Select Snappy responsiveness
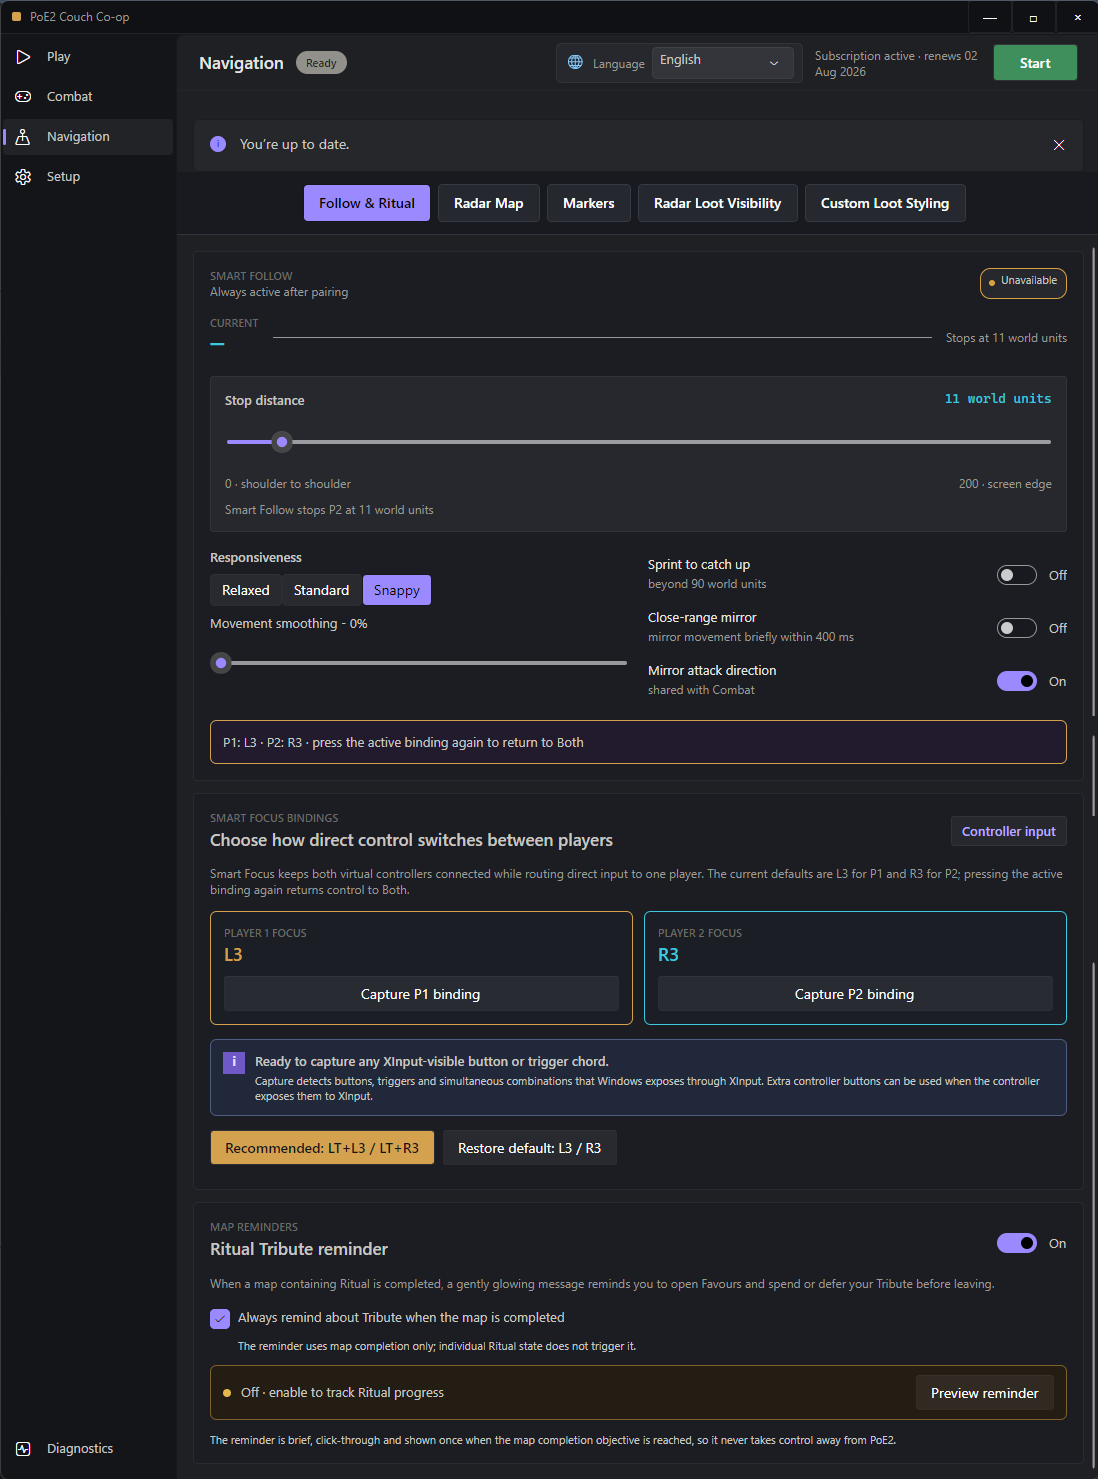 pyautogui.click(x=397, y=590)
